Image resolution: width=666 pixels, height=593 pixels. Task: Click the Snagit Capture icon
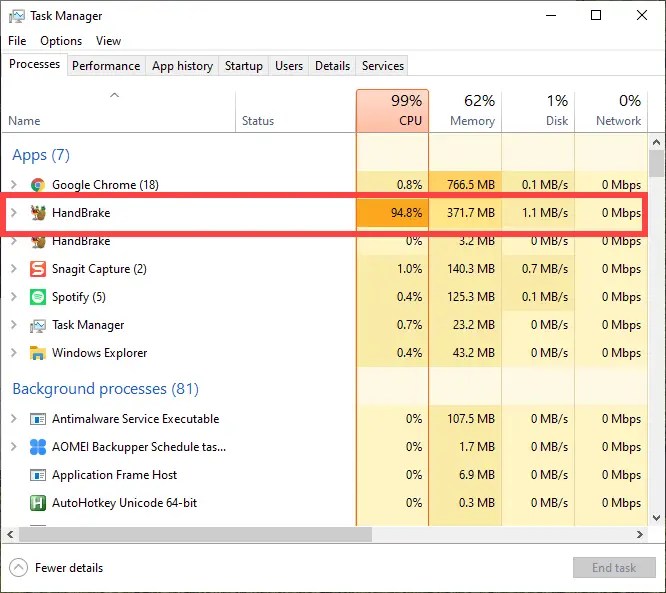point(38,269)
